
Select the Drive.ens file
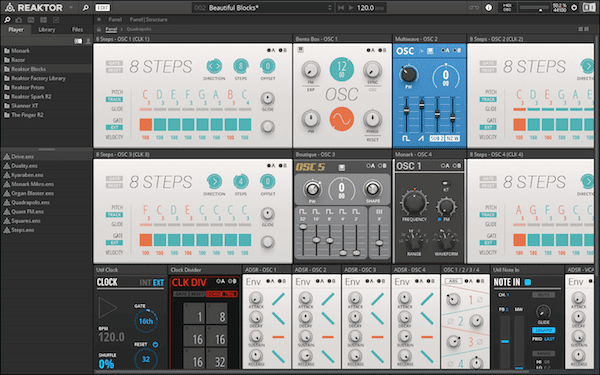point(23,157)
